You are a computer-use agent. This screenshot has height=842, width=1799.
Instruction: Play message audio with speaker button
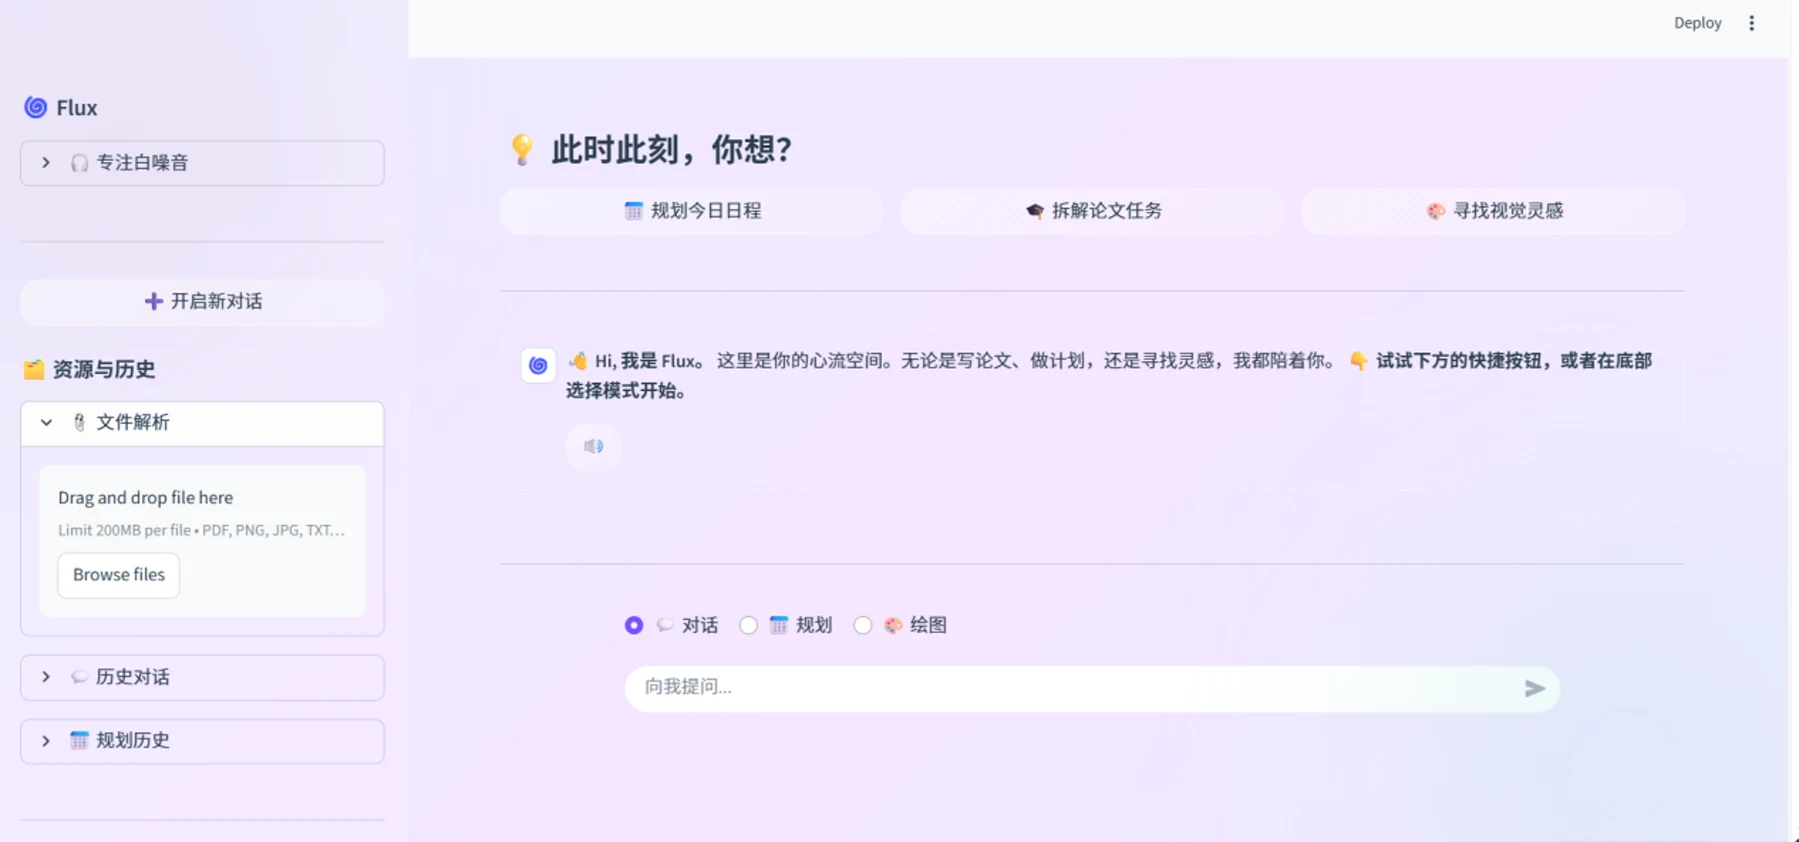[594, 446]
